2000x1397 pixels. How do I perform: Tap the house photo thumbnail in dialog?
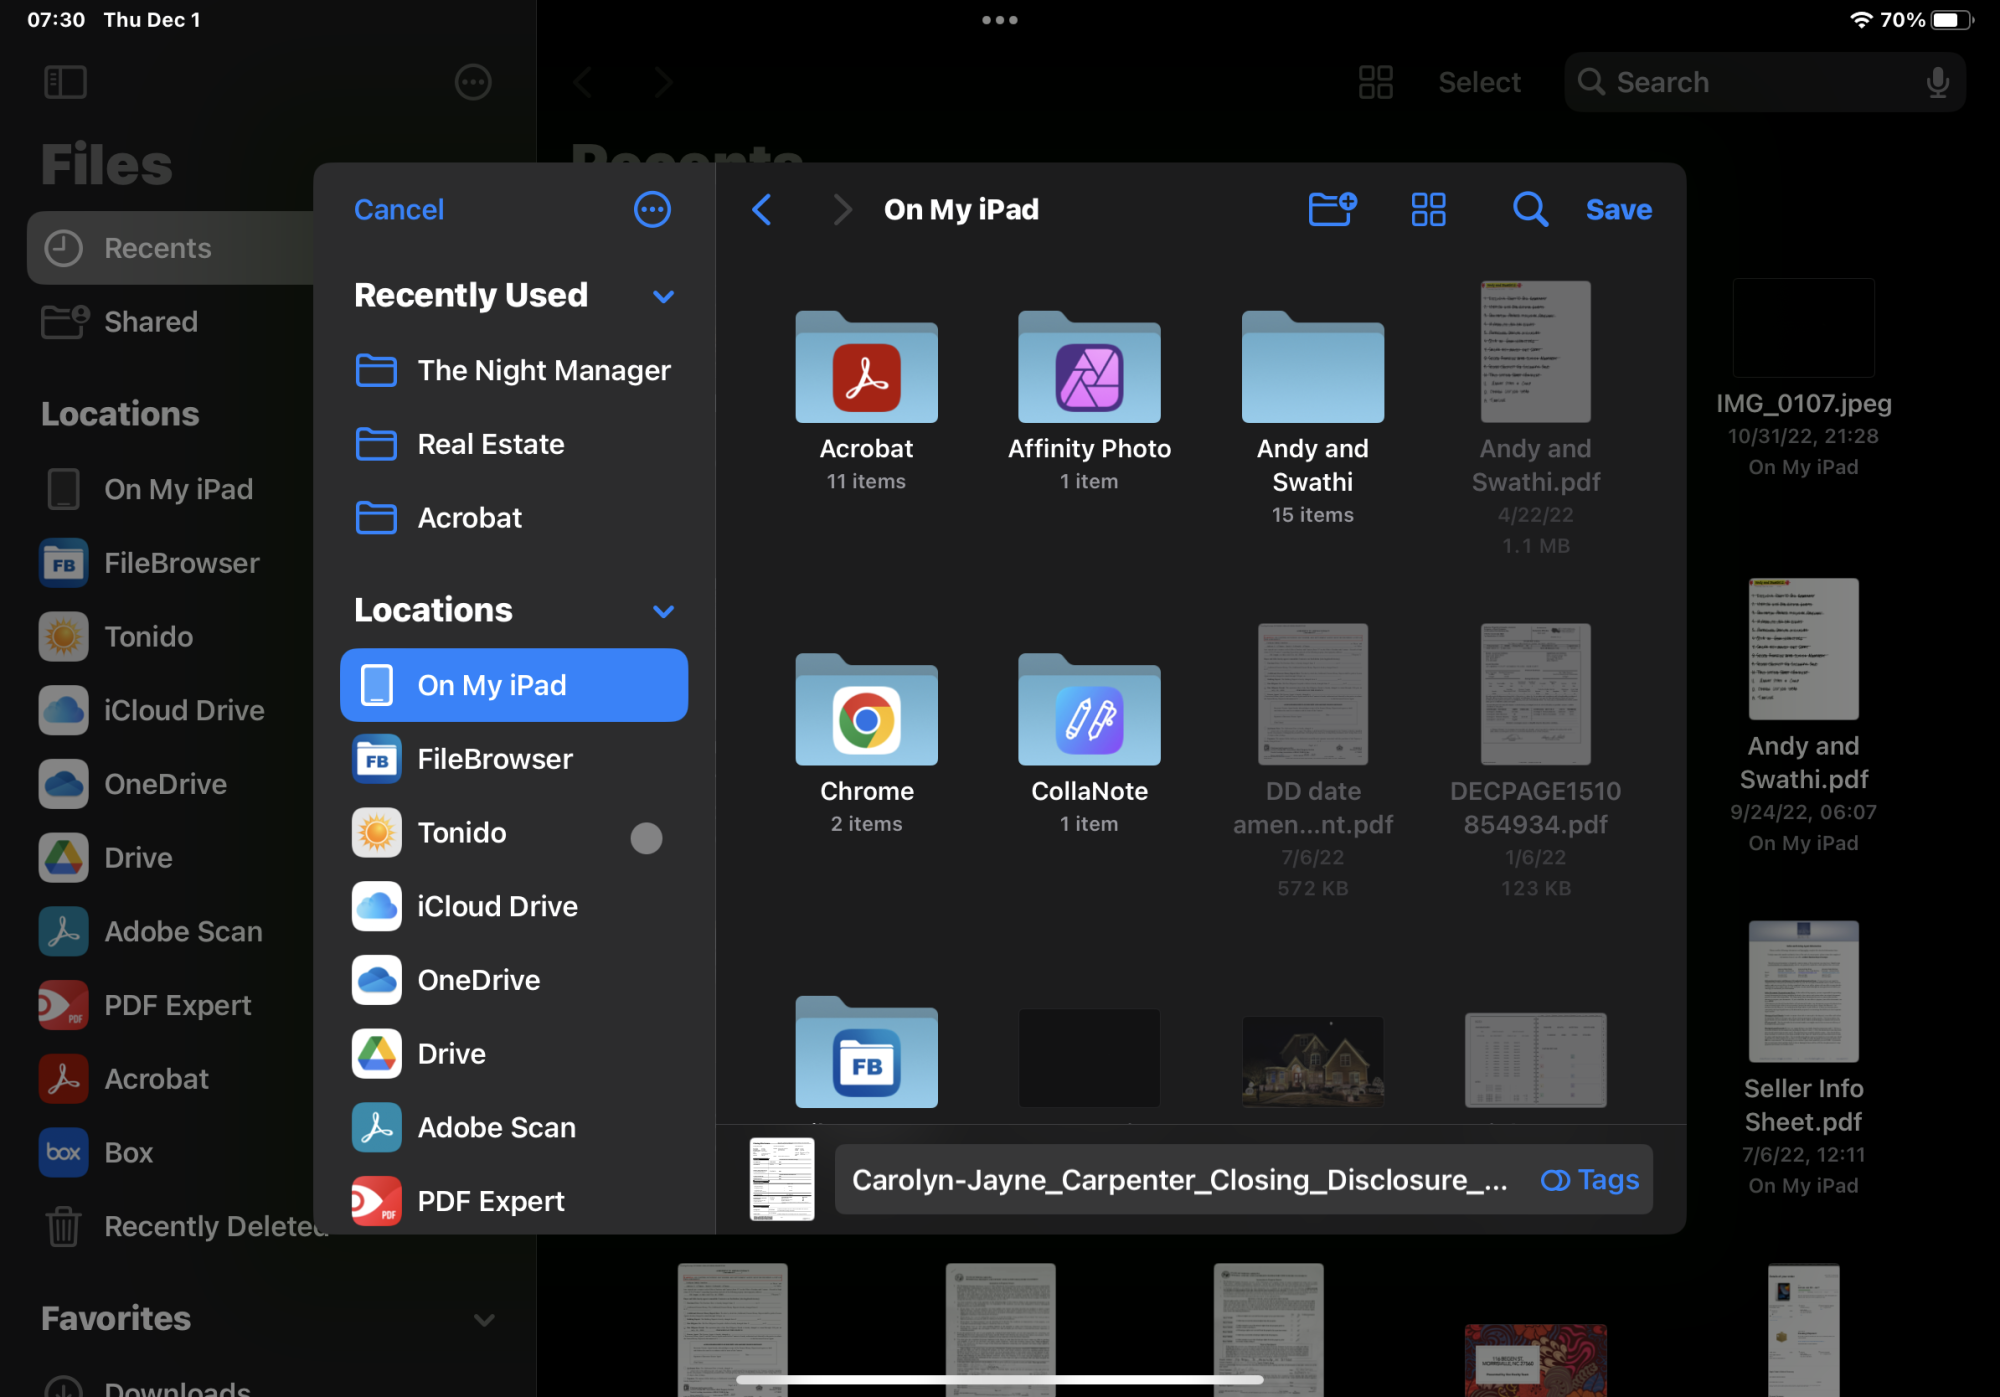(1312, 1061)
